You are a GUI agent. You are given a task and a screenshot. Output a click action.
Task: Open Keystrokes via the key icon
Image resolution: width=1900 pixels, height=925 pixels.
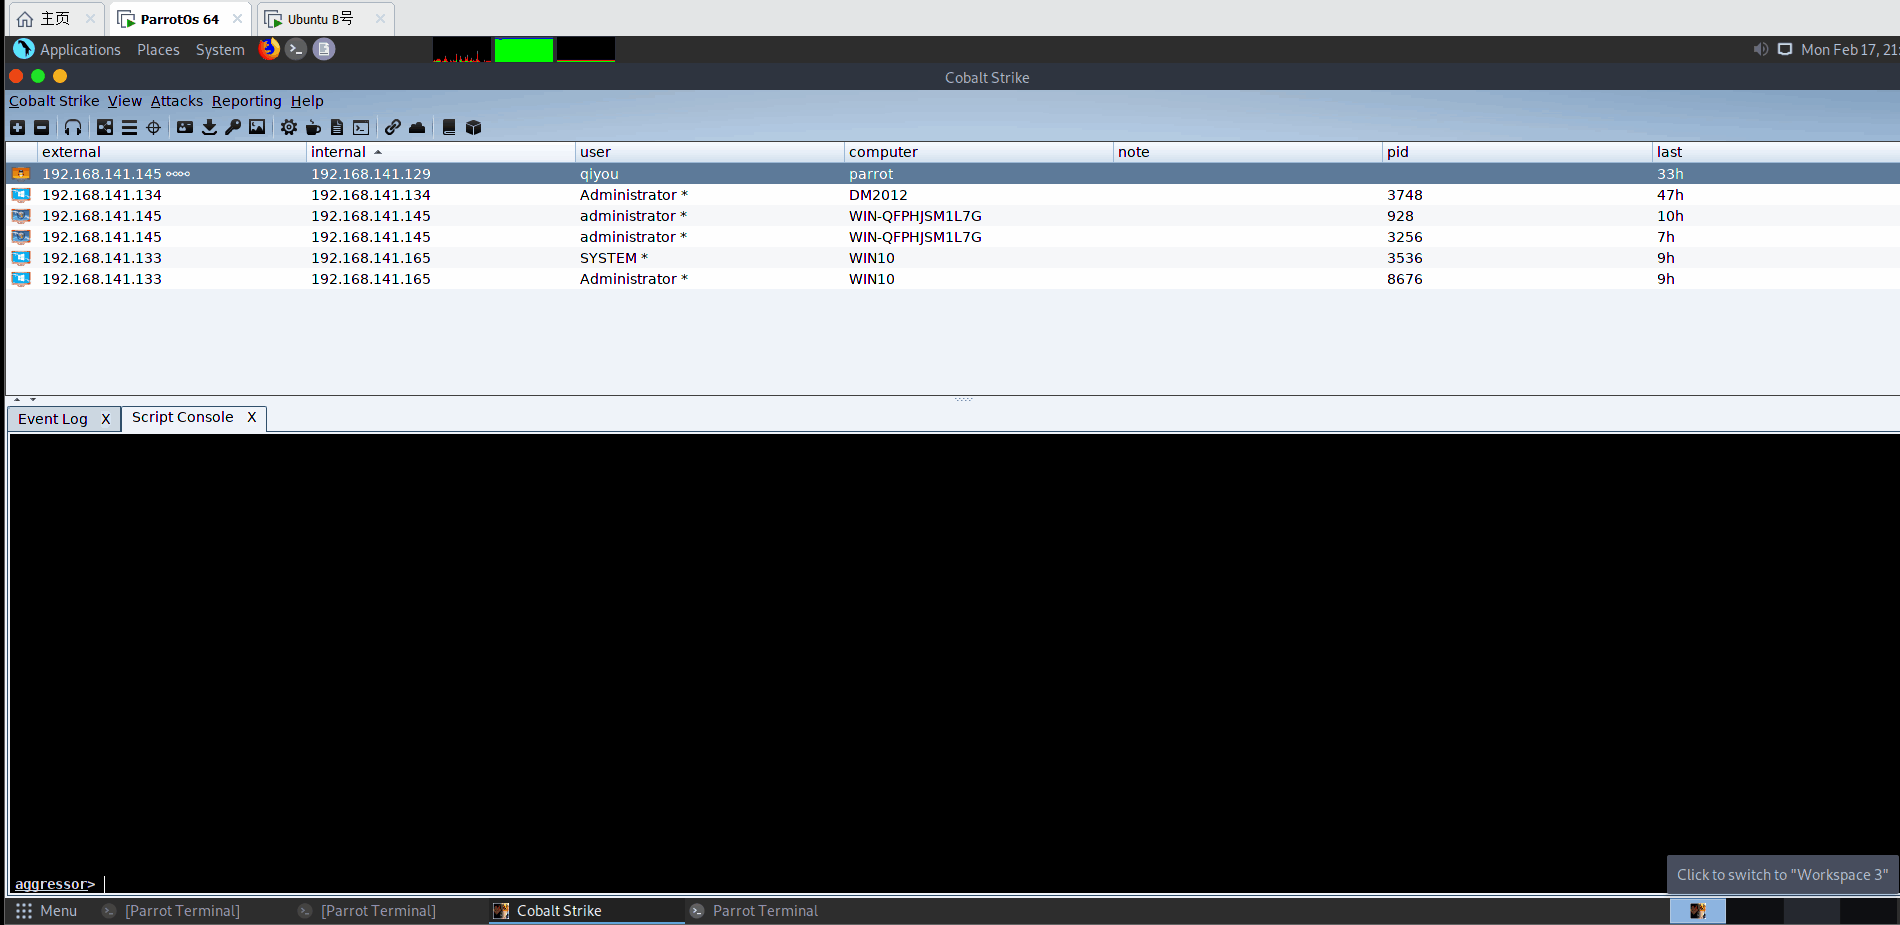click(x=233, y=127)
